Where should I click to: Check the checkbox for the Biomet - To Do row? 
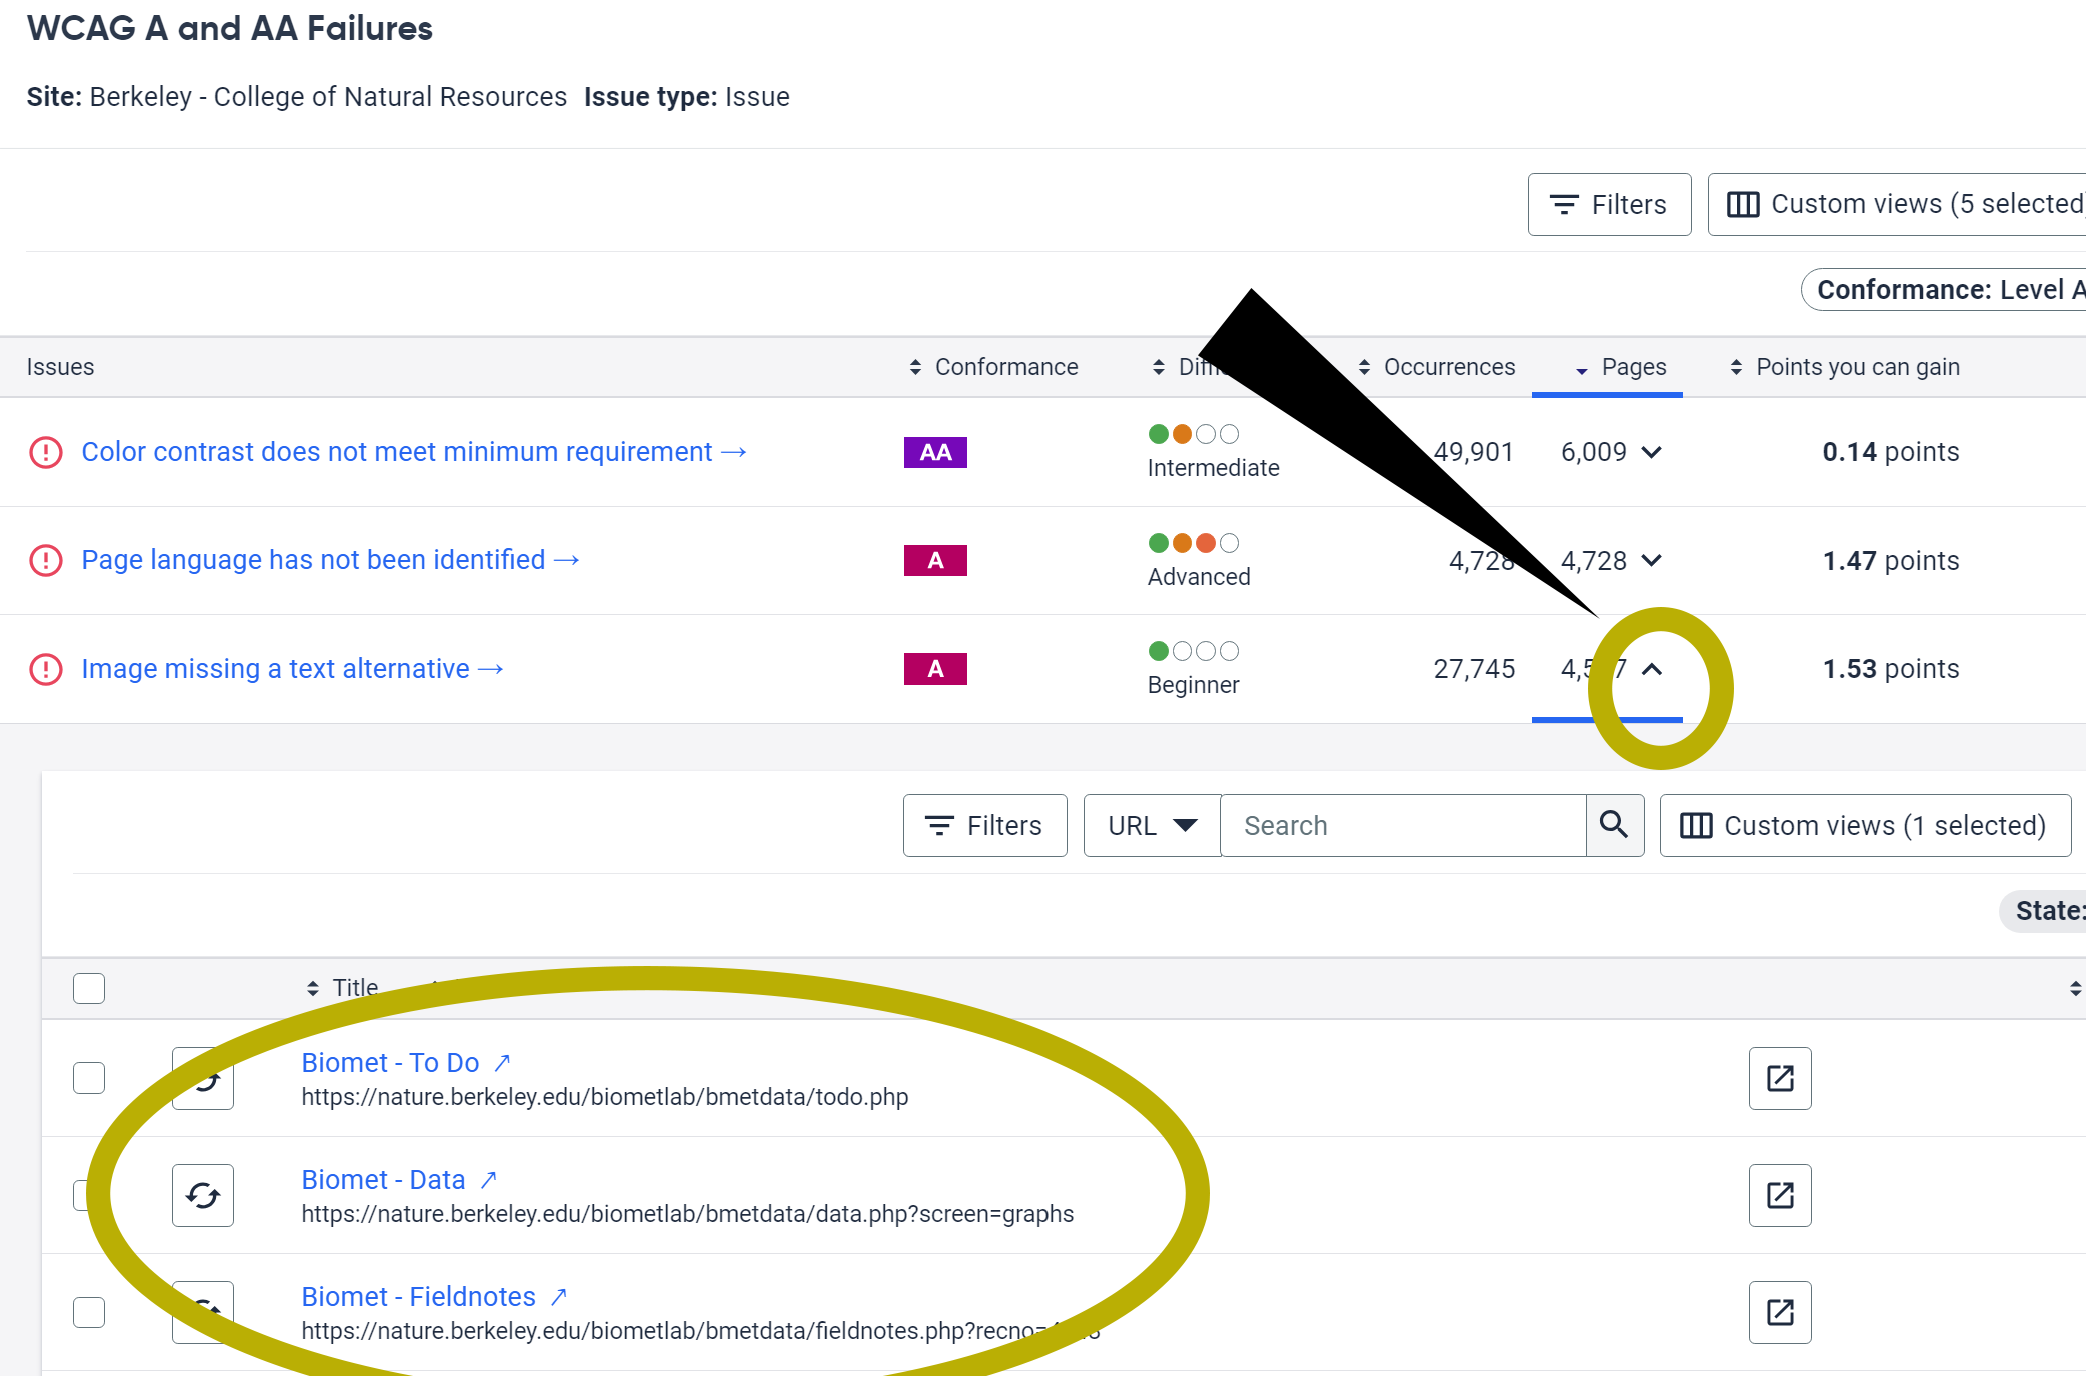89,1078
